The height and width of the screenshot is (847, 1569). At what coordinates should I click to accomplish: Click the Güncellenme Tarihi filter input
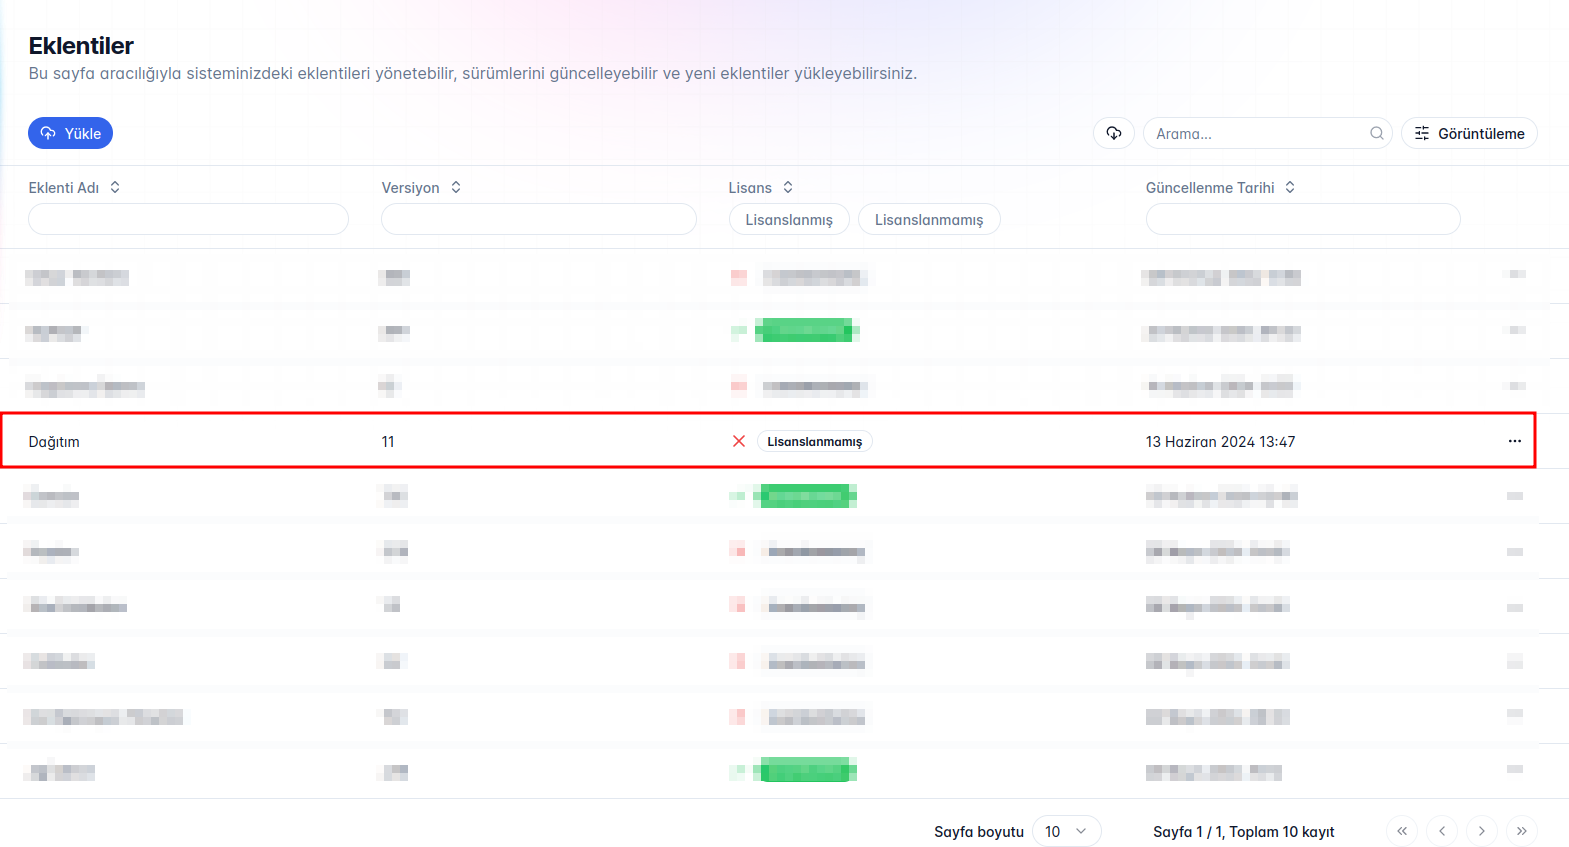(x=1302, y=219)
